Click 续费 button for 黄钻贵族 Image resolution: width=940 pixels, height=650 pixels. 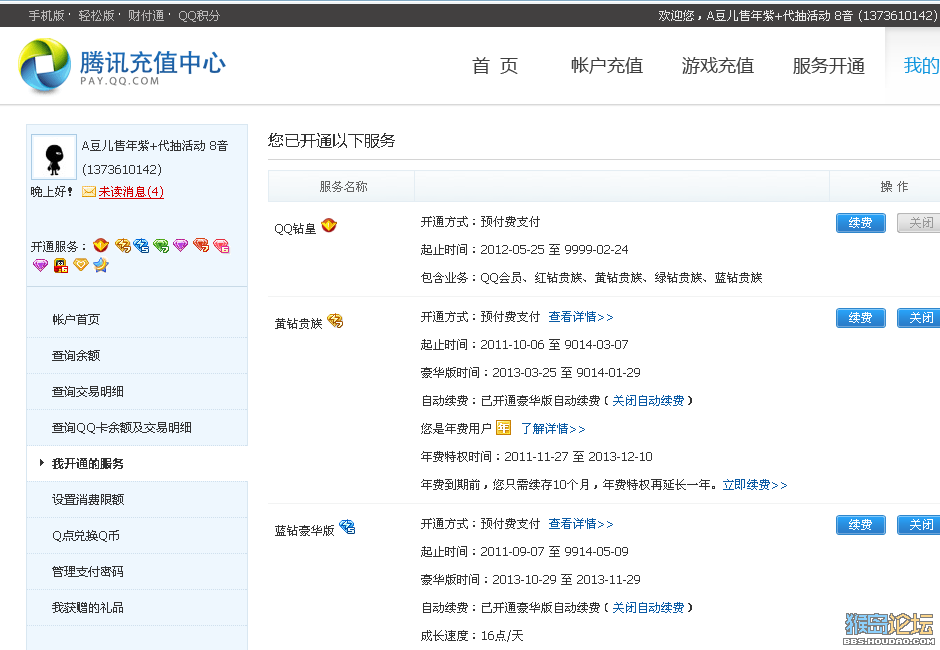860,318
